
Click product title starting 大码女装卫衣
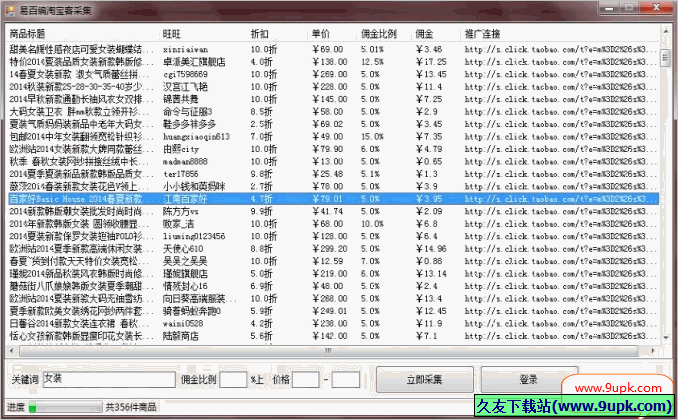(80, 112)
